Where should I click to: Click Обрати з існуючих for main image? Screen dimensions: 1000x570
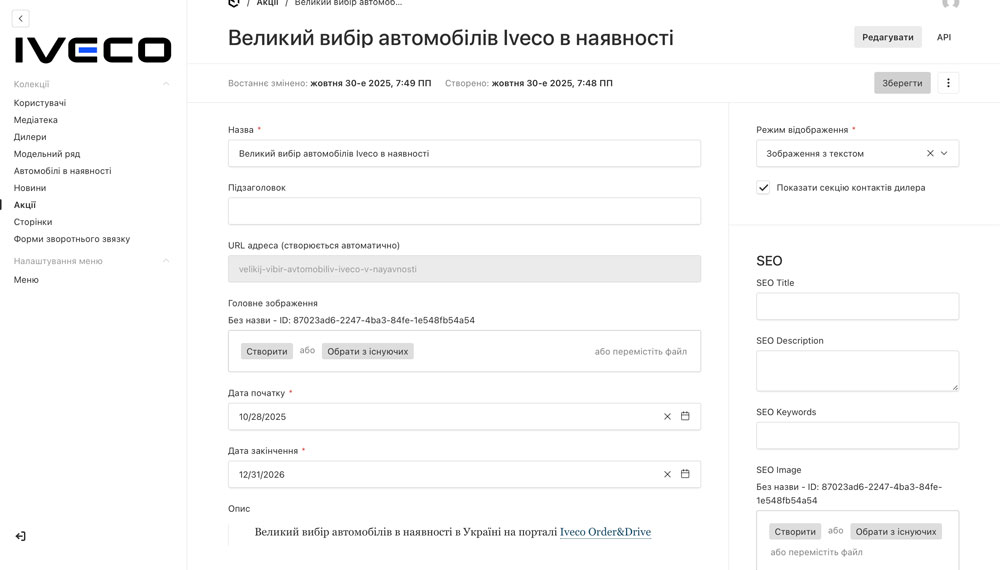[x=368, y=351]
